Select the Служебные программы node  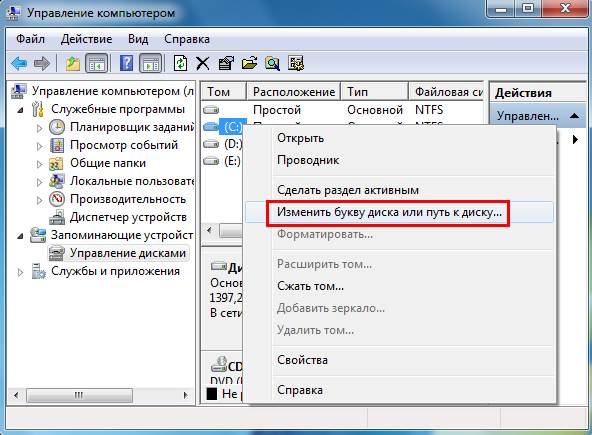point(118,109)
